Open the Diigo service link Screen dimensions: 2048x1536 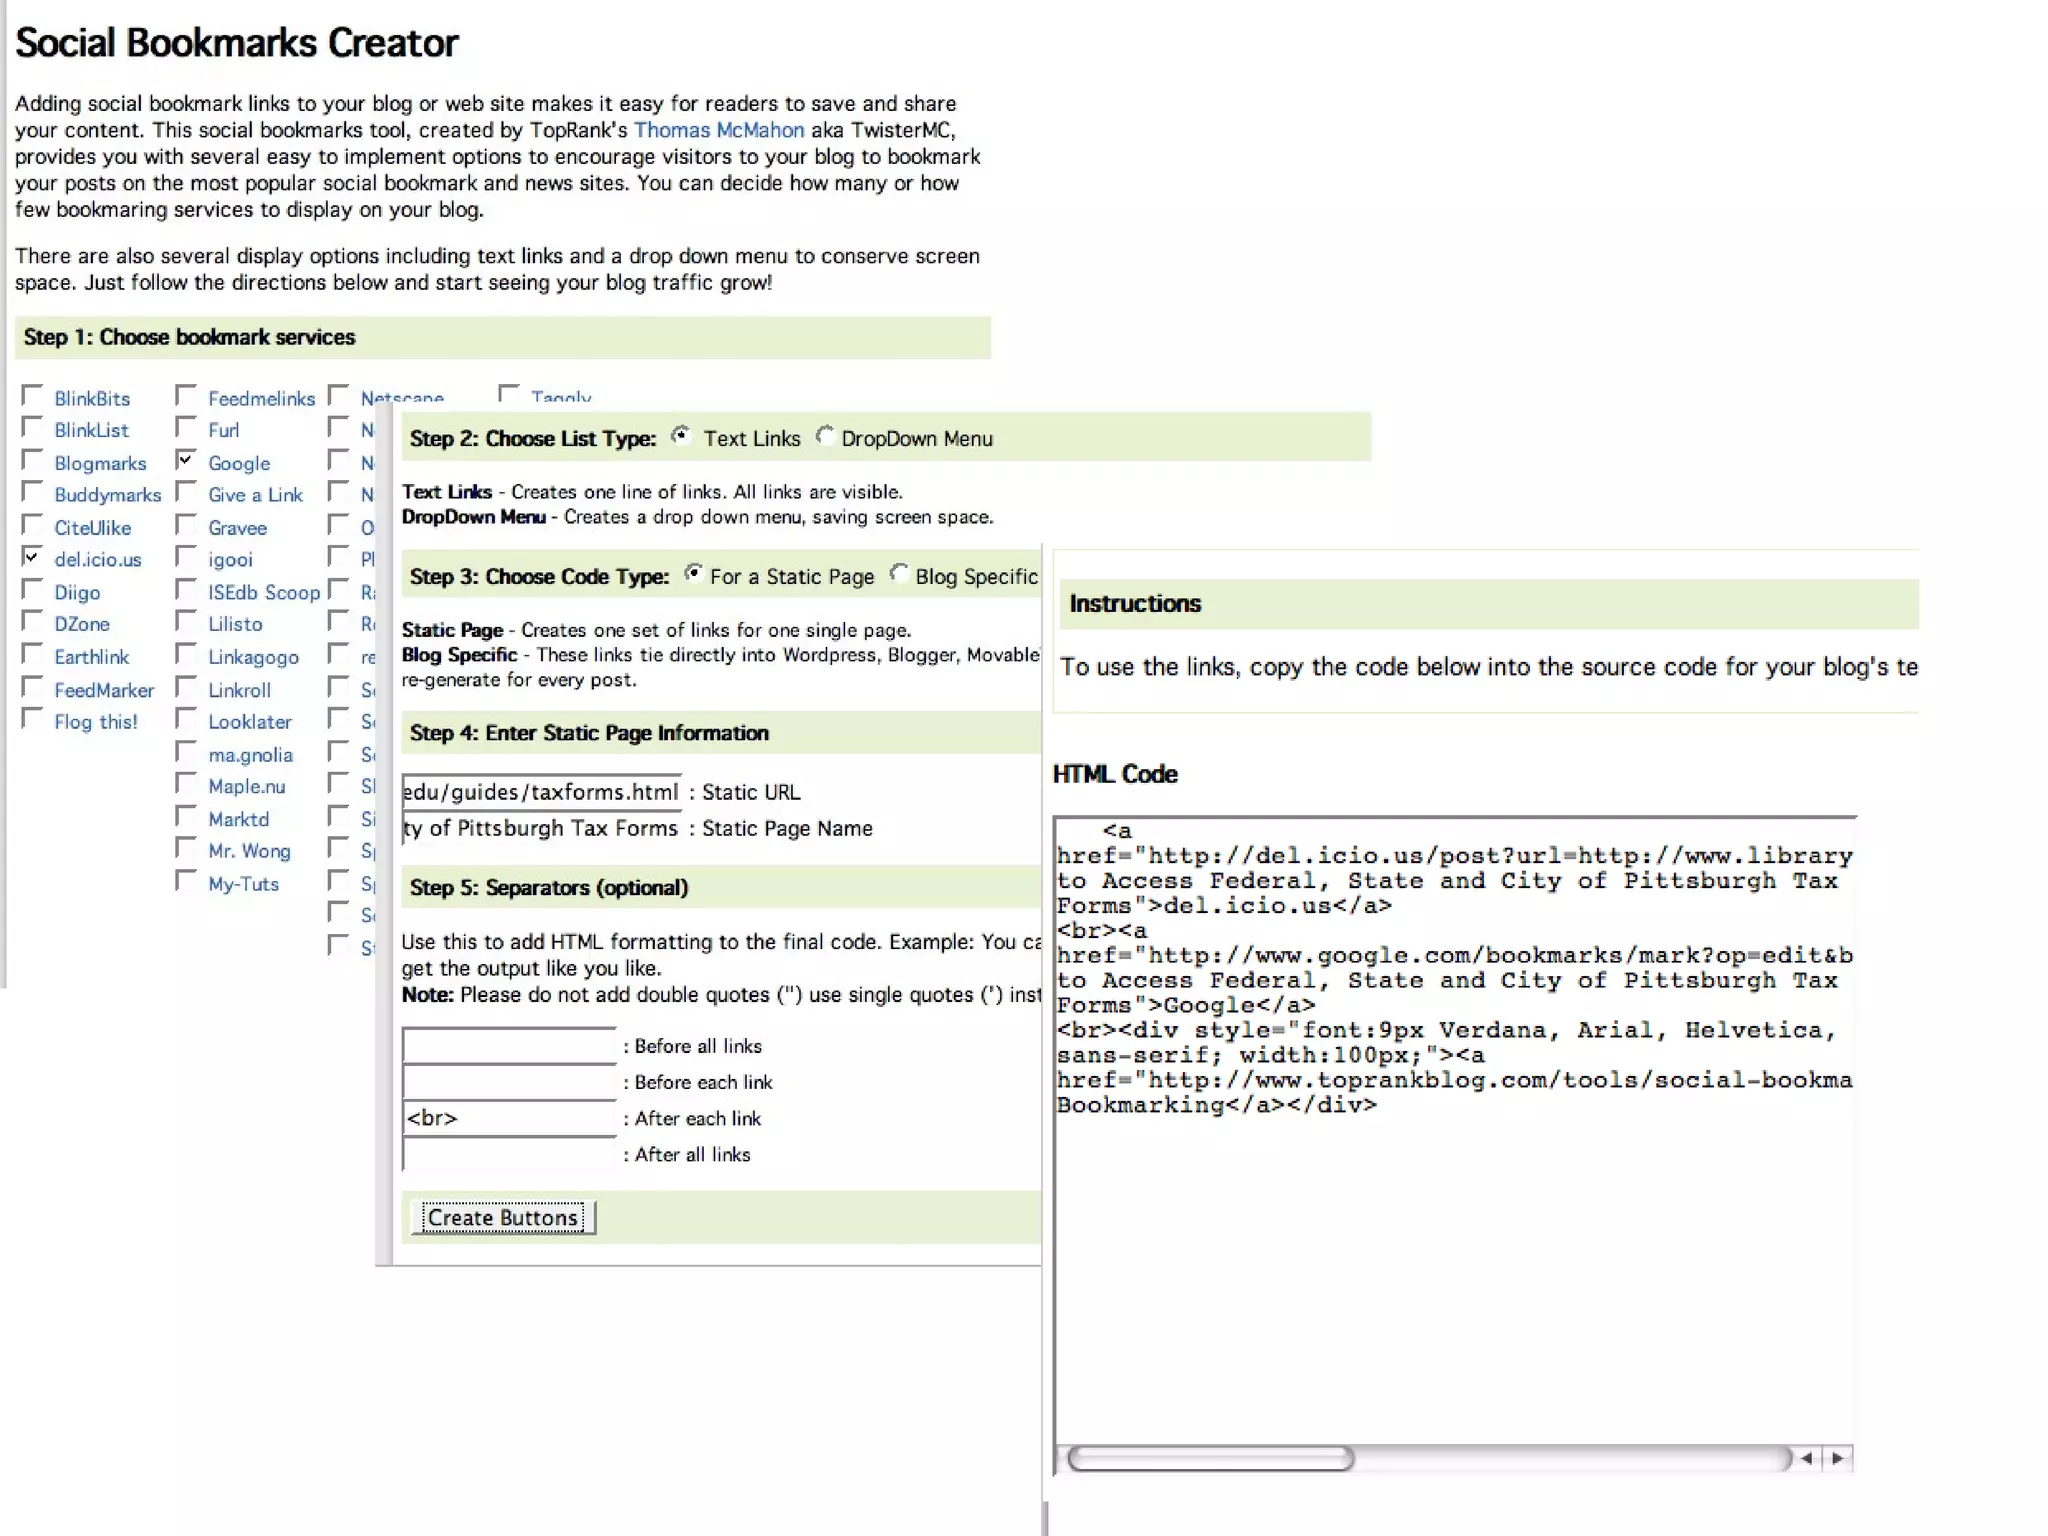(77, 592)
